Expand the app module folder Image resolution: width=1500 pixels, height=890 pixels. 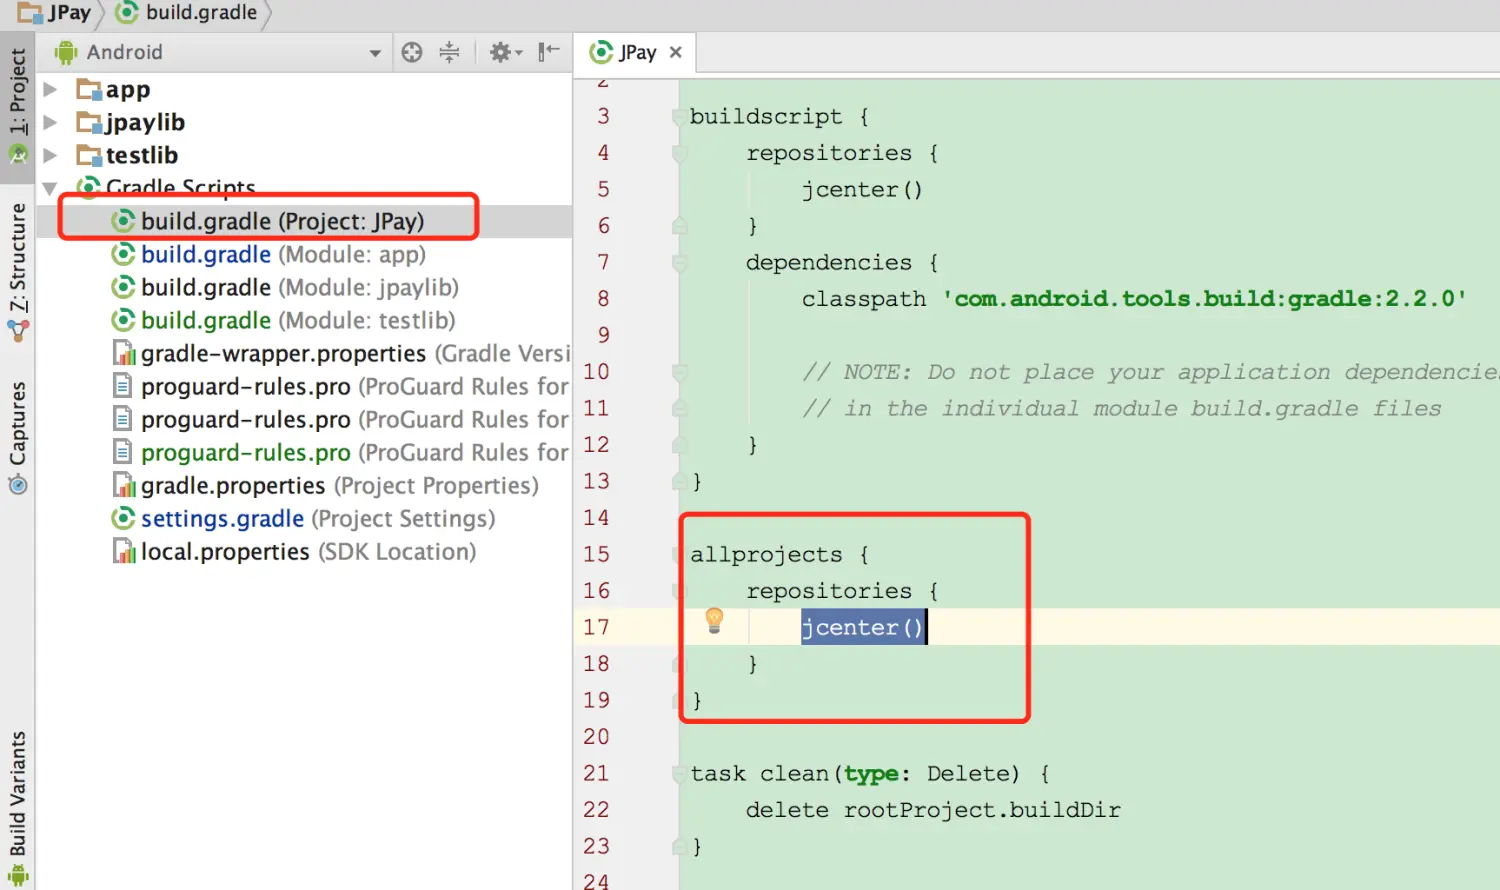coord(50,89)
